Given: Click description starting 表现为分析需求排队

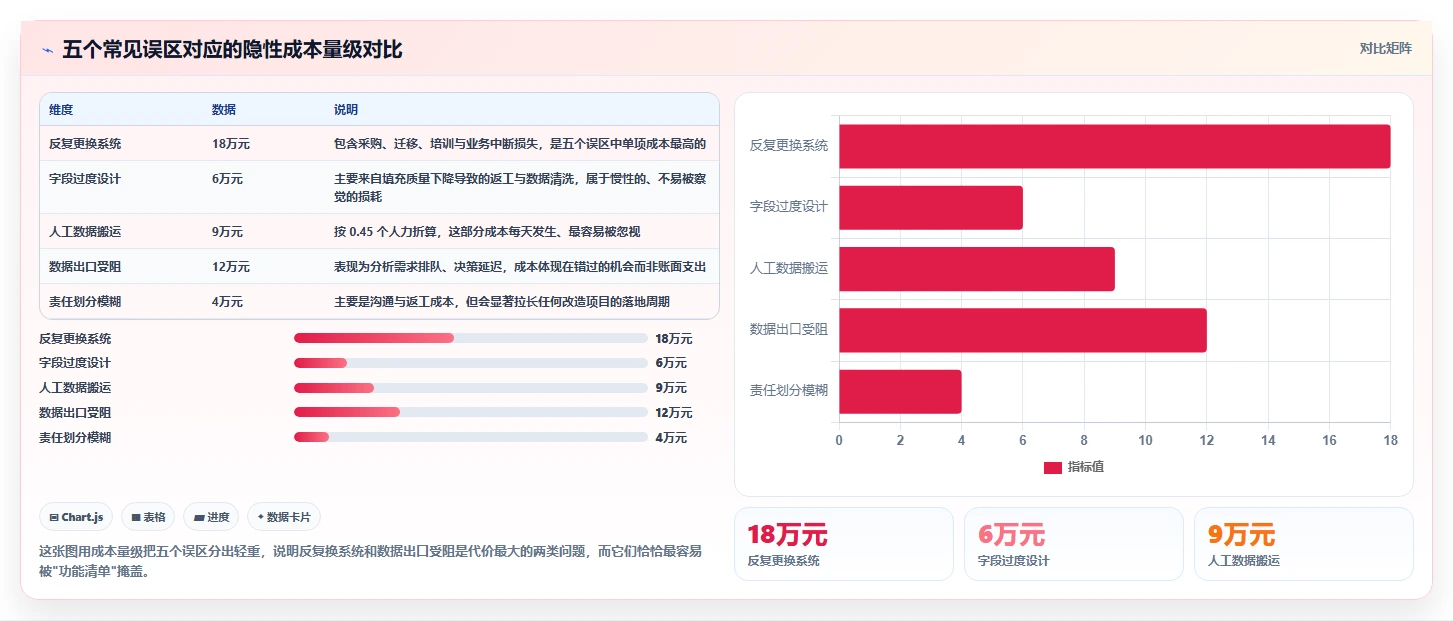Looking at the screenshot, I should coord(520,267).
